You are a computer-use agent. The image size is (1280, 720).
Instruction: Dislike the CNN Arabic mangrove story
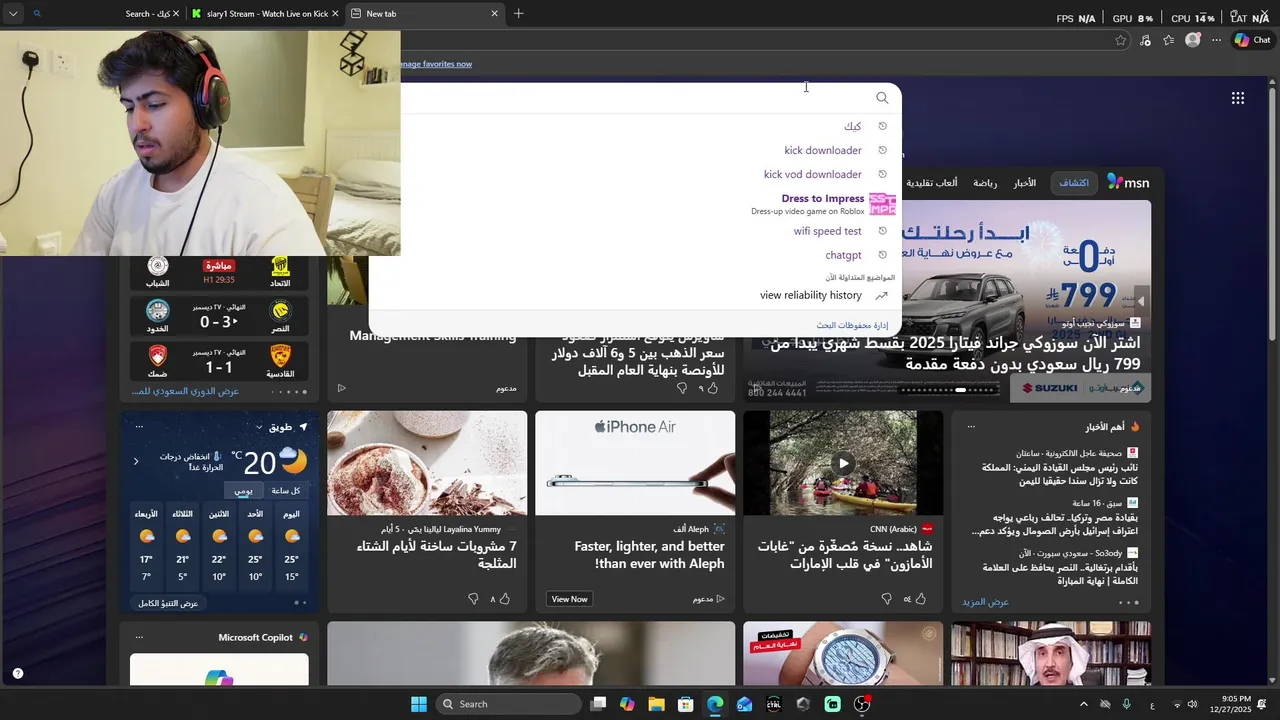pos(886,599)
